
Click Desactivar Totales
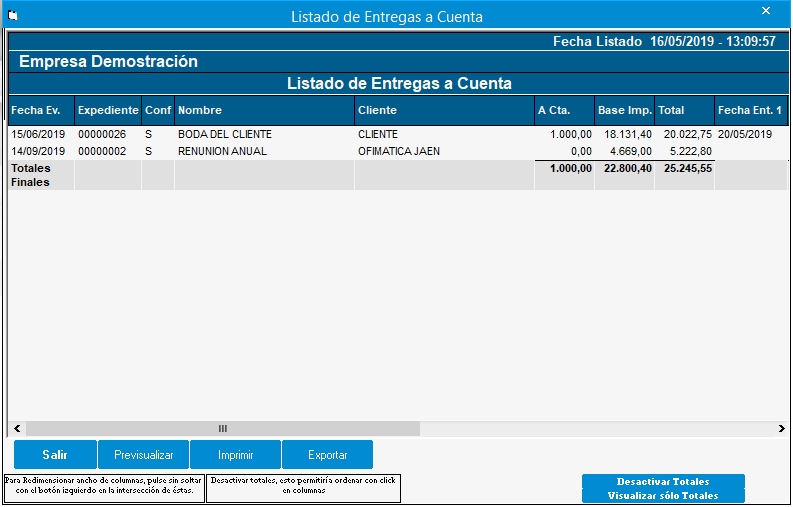tap(663, 481)
